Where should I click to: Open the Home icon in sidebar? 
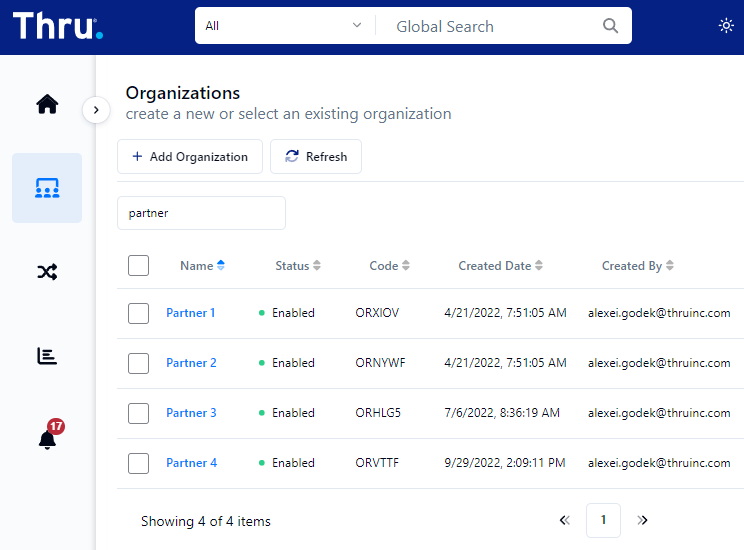pos(47,104)
